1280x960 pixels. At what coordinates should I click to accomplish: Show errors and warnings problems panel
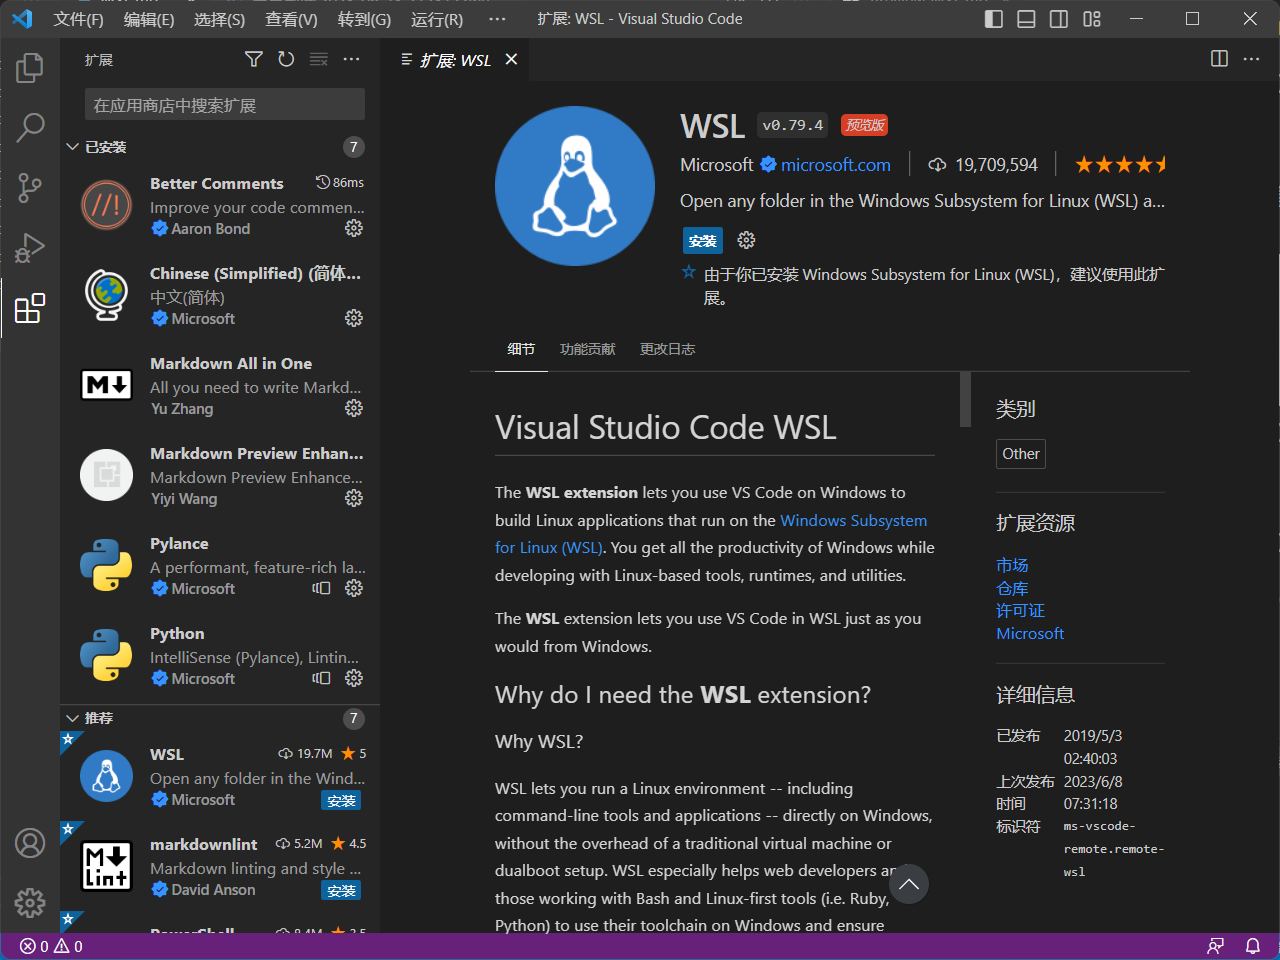pos(51,946)
